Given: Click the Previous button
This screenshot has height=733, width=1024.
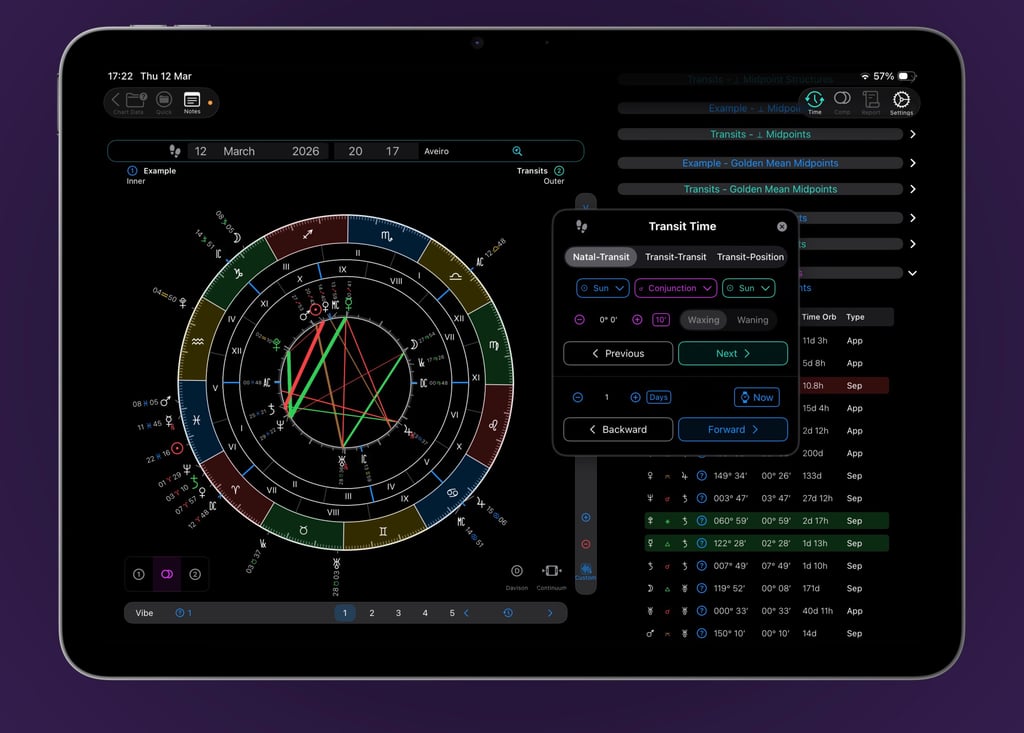Looking at the screenshot, I should [x=618, y=353].
